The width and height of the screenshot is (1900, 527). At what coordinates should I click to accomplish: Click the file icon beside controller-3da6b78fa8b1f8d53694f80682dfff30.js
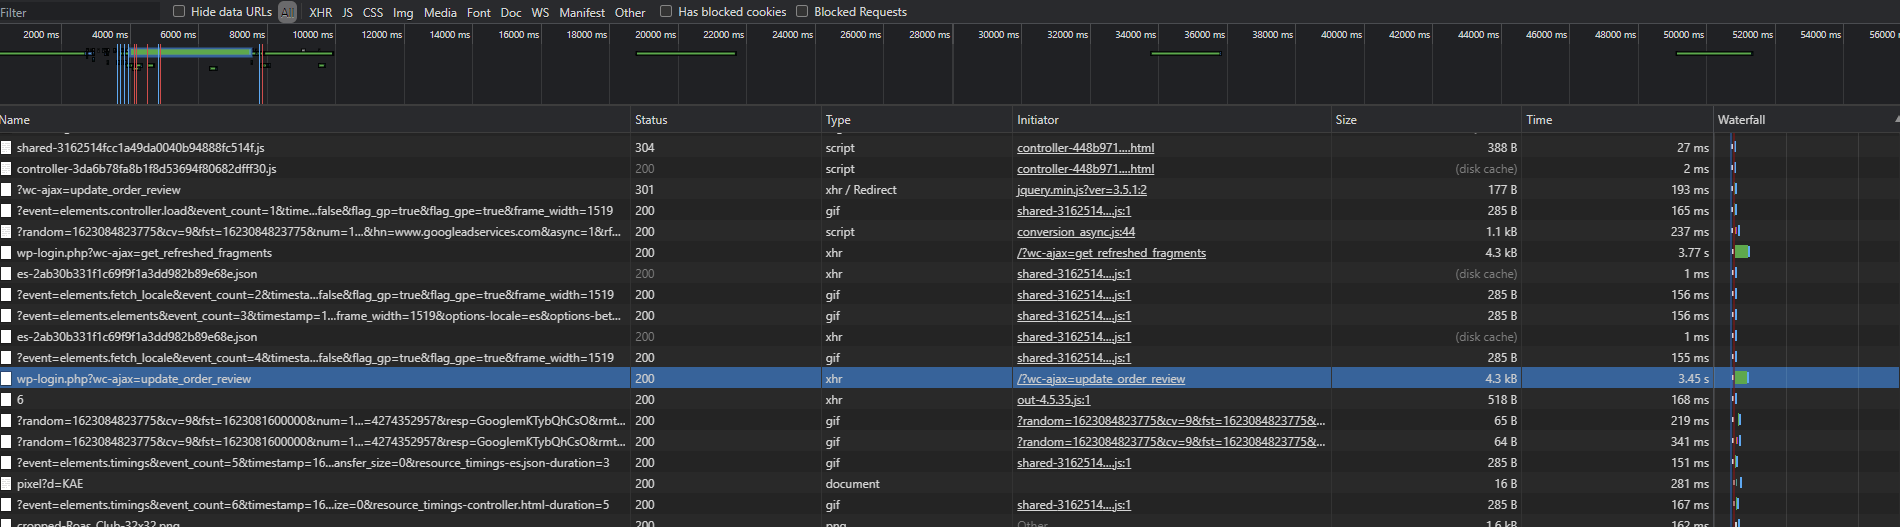[6, 169]
